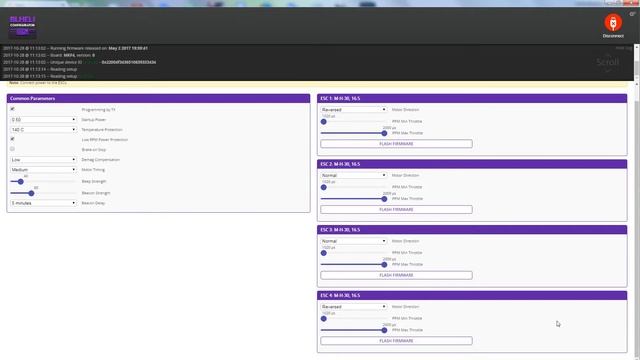Click the ESC 1 panel header
640x360 pixels.
472,98
